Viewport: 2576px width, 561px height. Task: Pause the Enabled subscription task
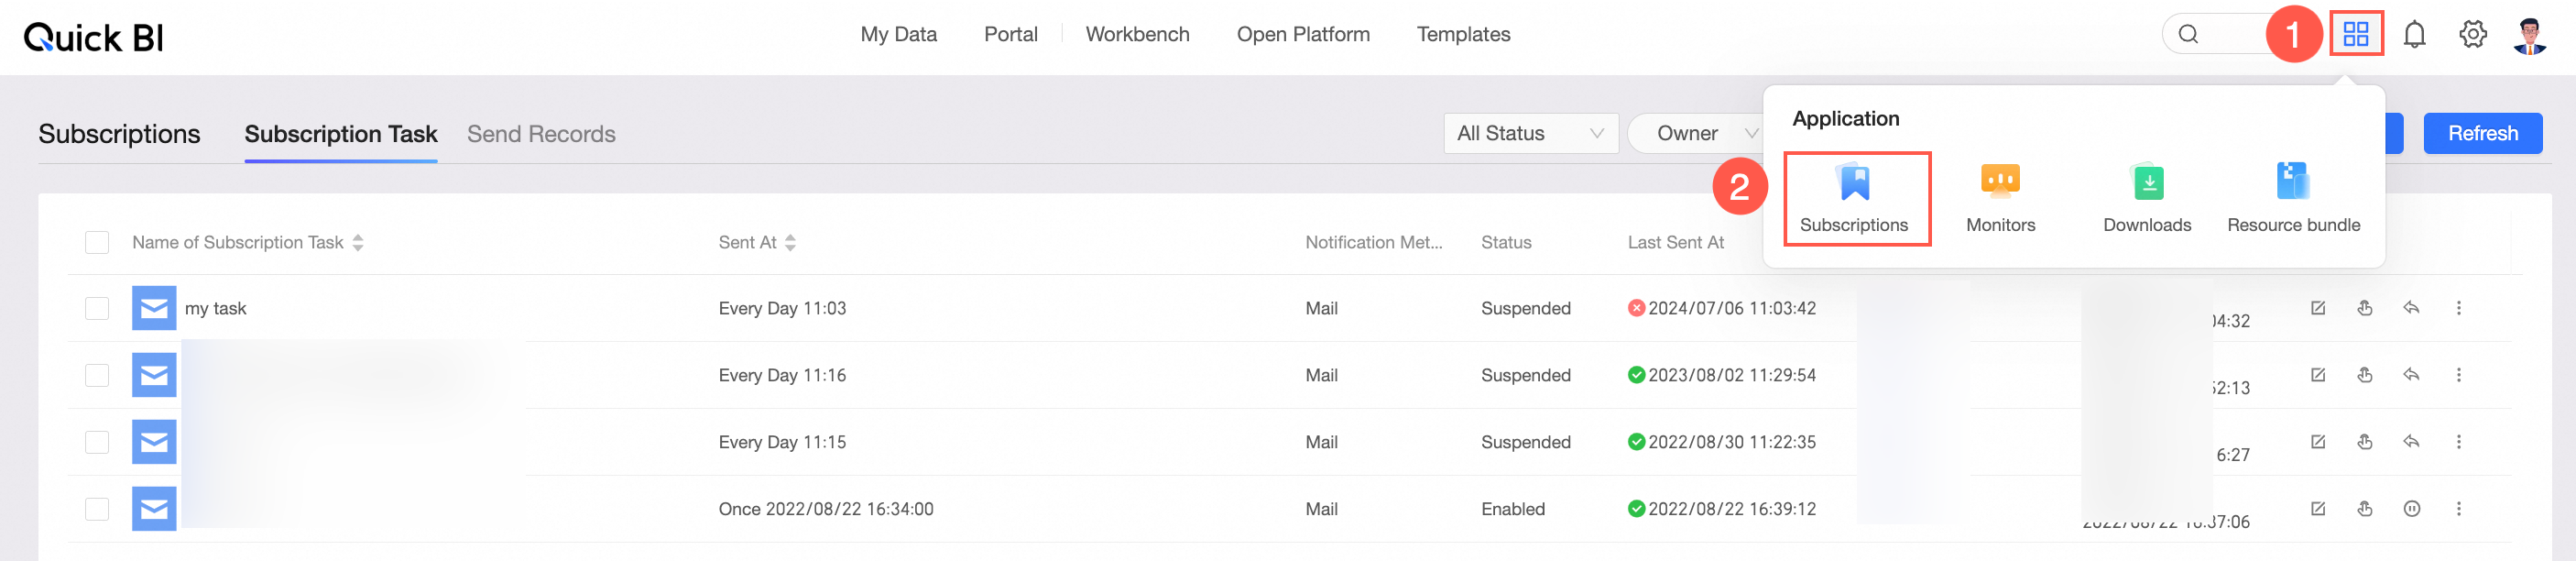pos(2411,509)
